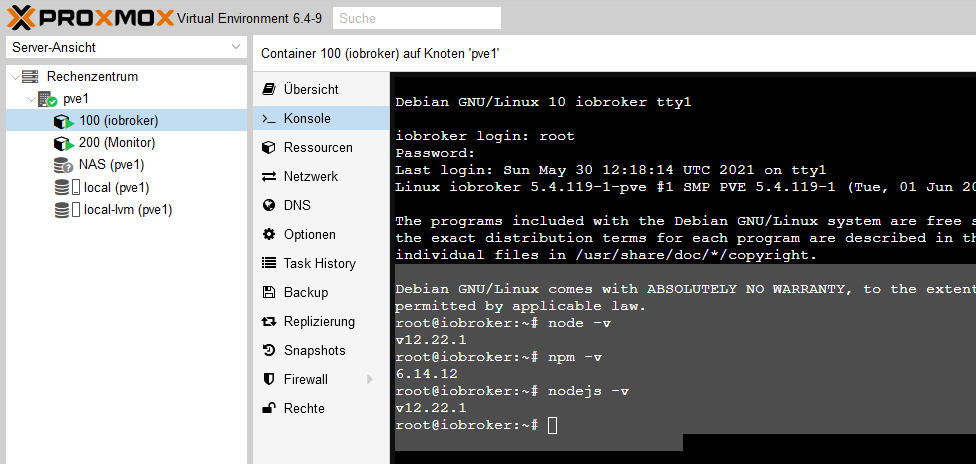Select 100 (iobroker) in the tree

[126, 120]
